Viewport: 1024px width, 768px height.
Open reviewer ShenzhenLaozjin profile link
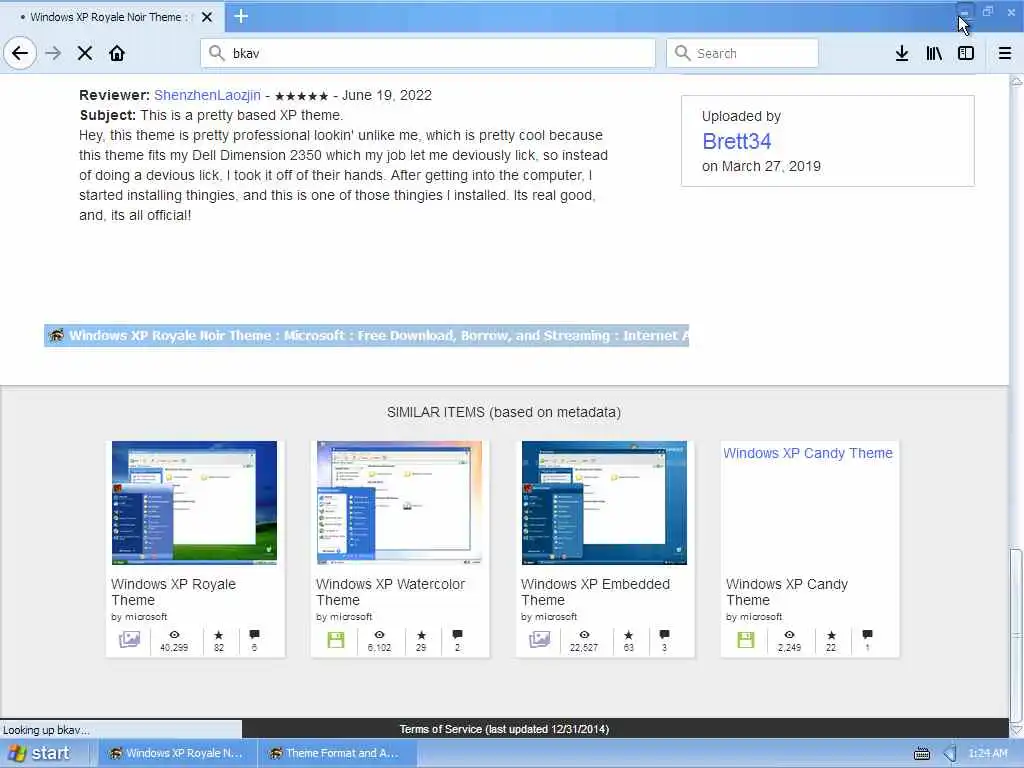(207, 95)
